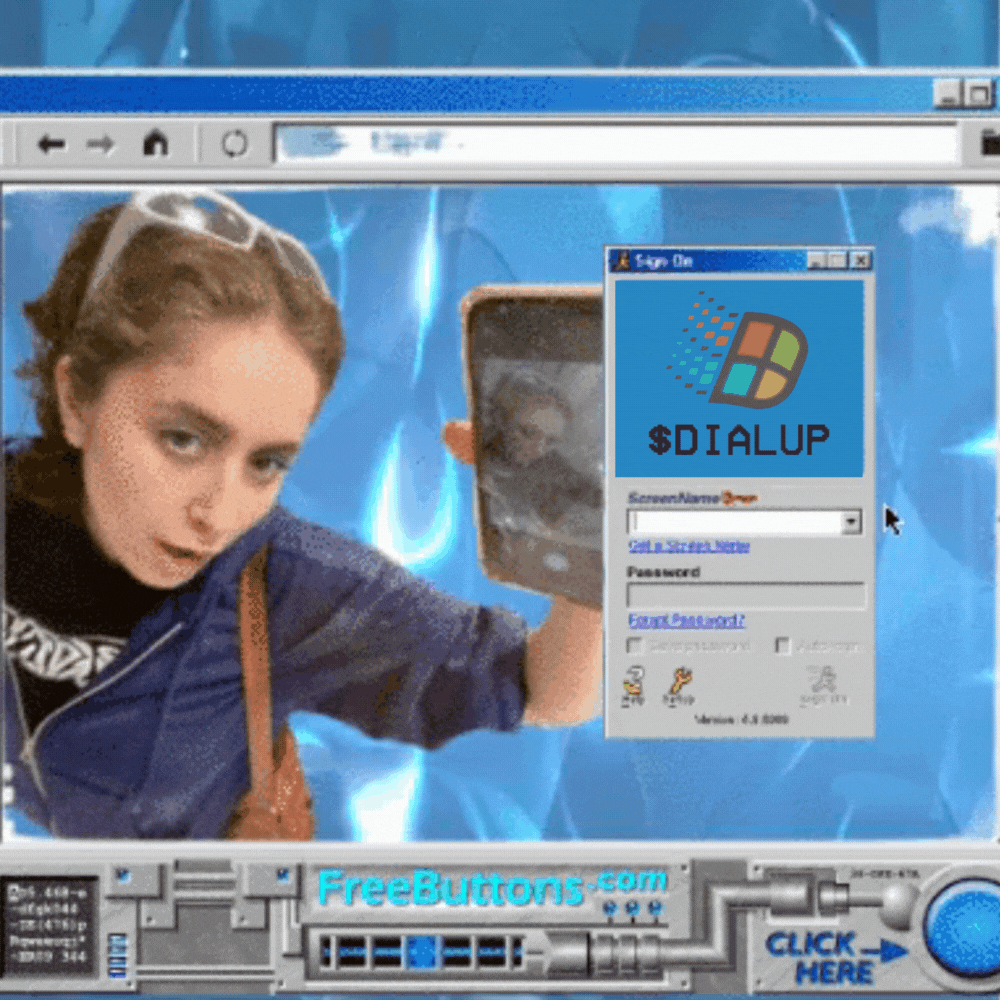
Task: Click the Password input field
Action: 746,596
